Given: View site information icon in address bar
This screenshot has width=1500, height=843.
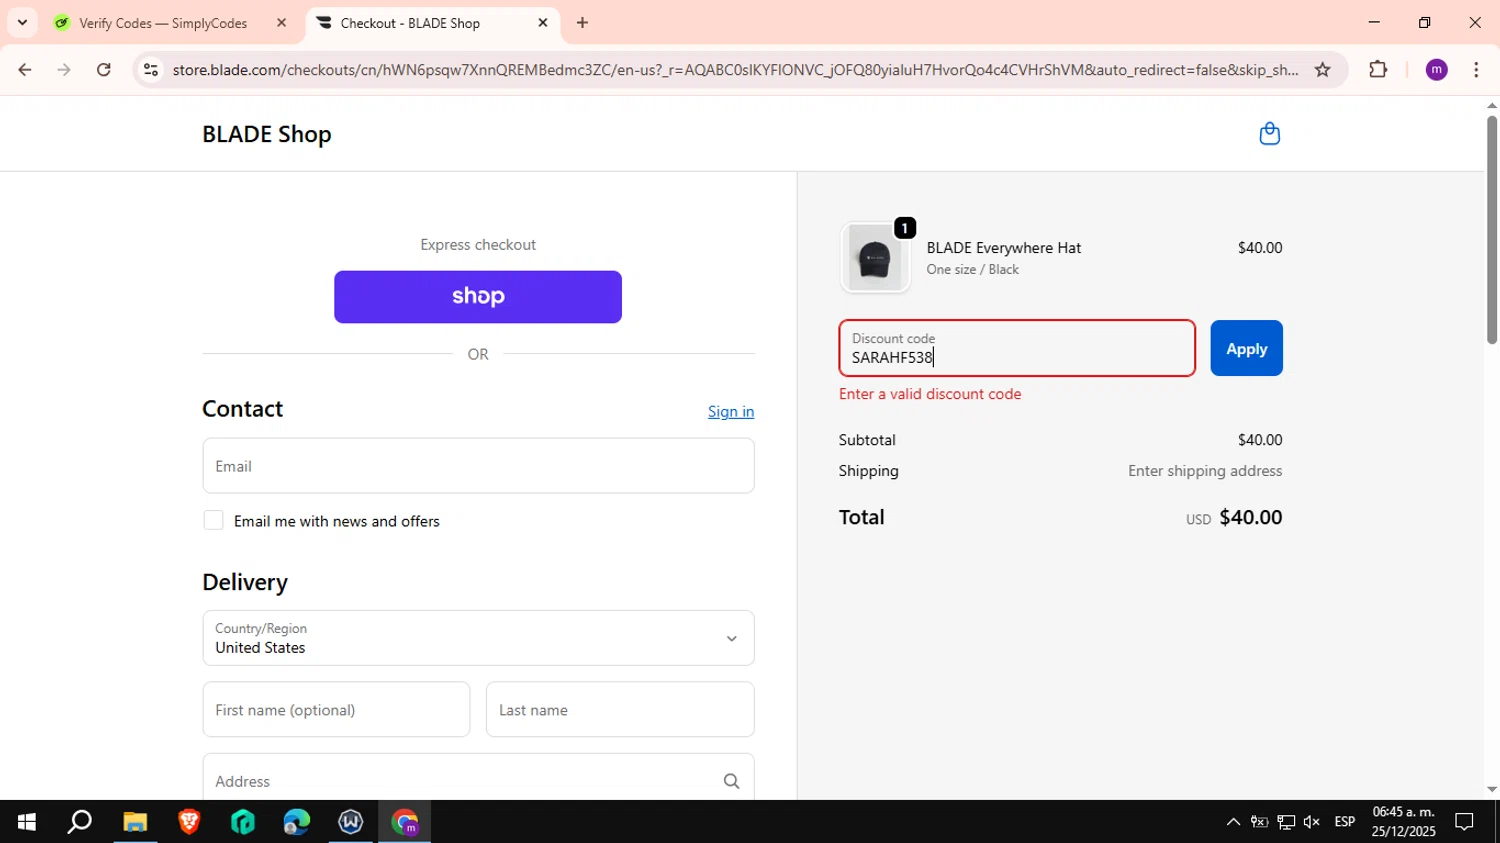Looking at the screenshot, I should [151, 70].
